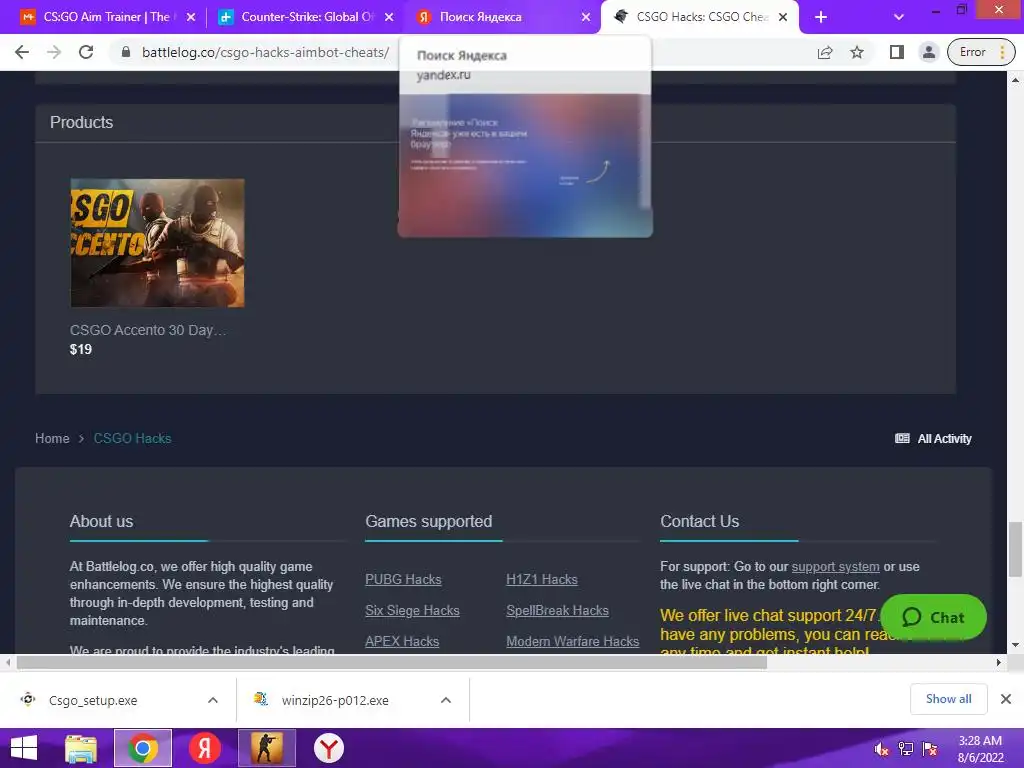Viewport: 1024px width, 768px height.
Task: Click Chrome taskbar icon
Action: (143, 748)
